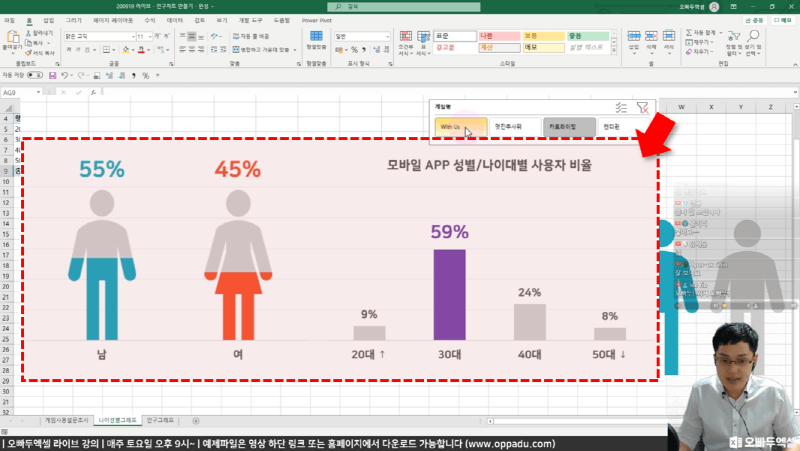Switch to the Insert (삽입) ribbon tab
The image size is (800, 451).
(x=48, y=20)
